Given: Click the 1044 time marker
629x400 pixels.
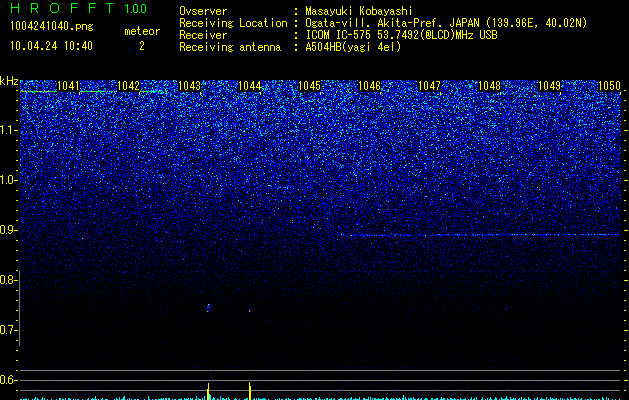Looking at the screenshot, I should tap(250, 86).
